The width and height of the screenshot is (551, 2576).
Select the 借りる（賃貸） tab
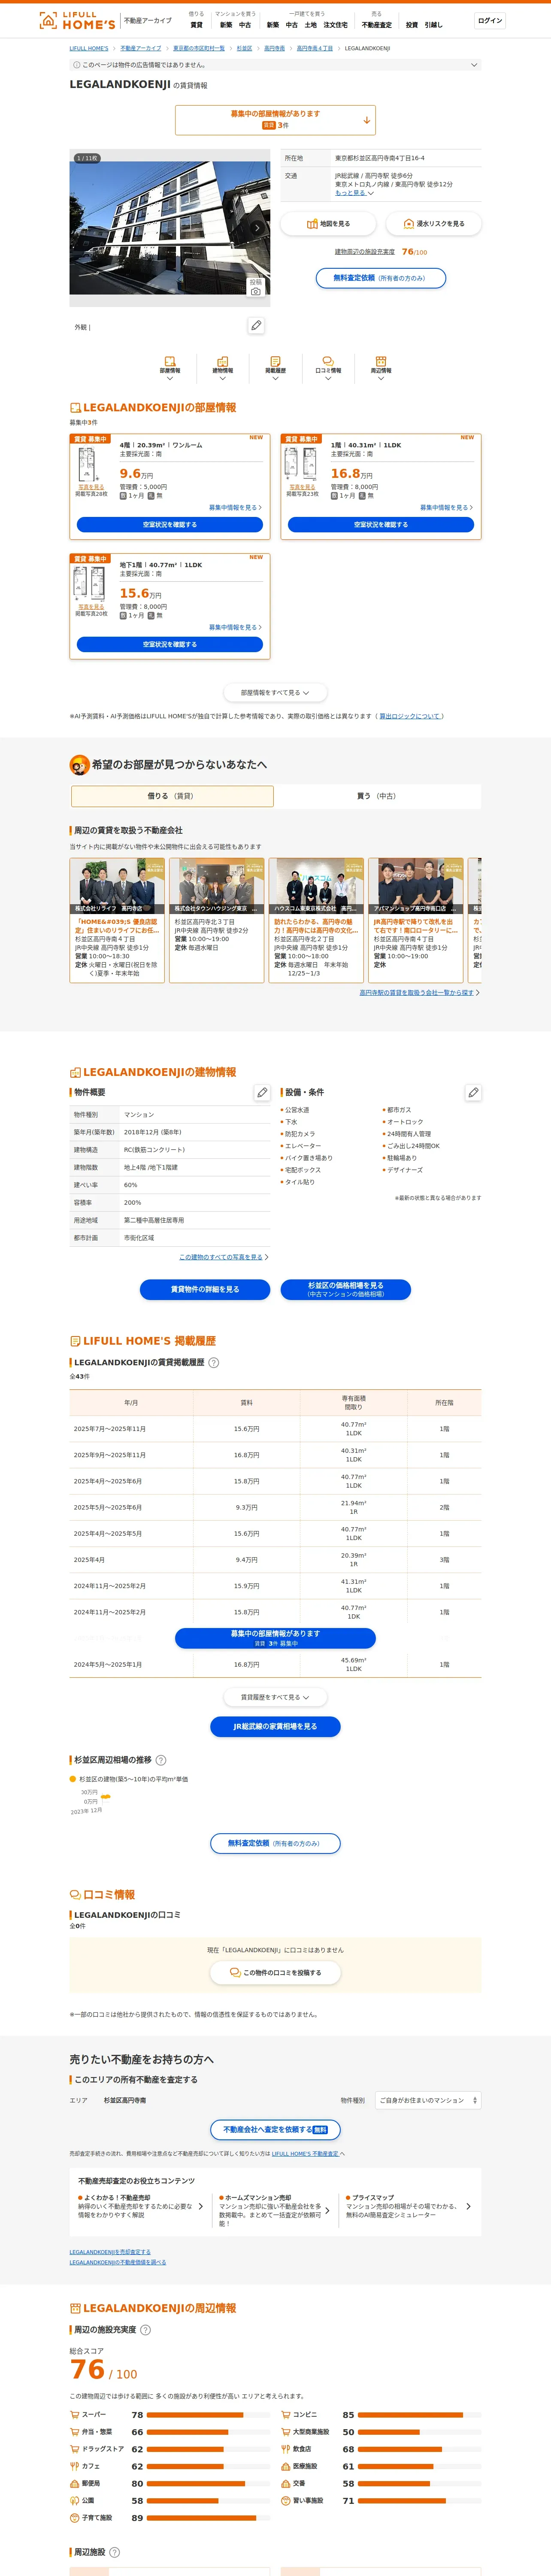tap(172, 796)
